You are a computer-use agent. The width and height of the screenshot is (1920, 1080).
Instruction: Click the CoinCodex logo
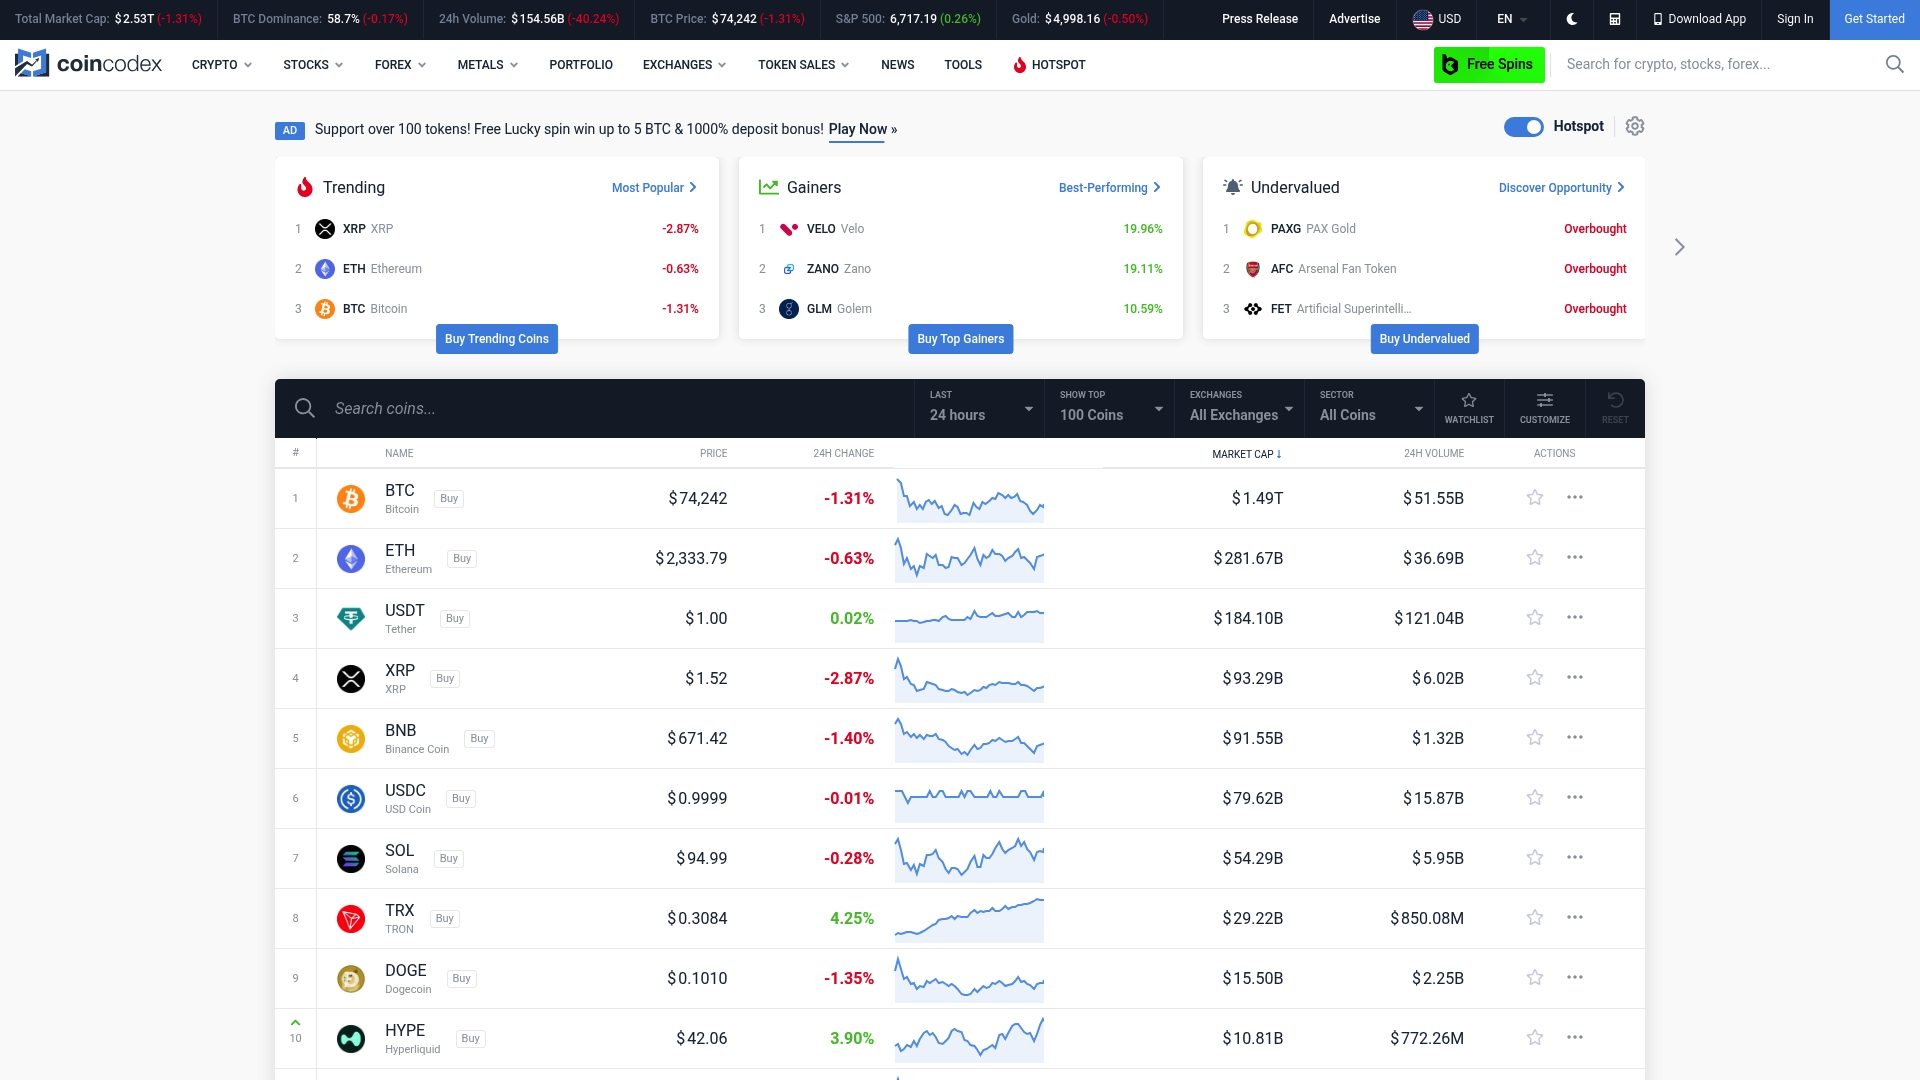point(88,63)
